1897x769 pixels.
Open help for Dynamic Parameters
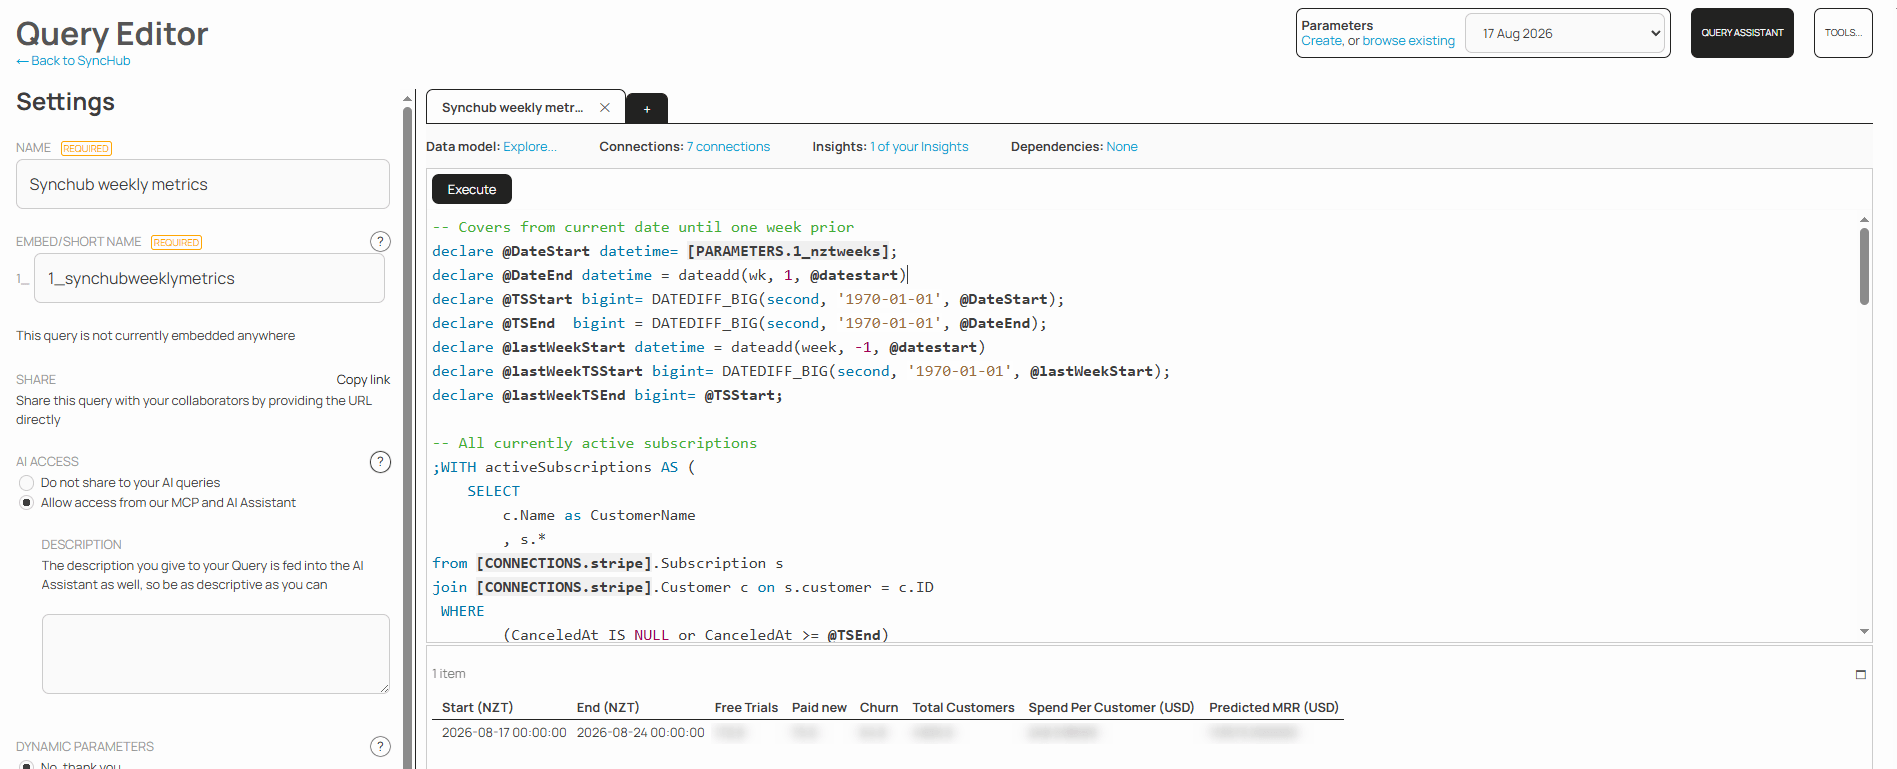380,746
